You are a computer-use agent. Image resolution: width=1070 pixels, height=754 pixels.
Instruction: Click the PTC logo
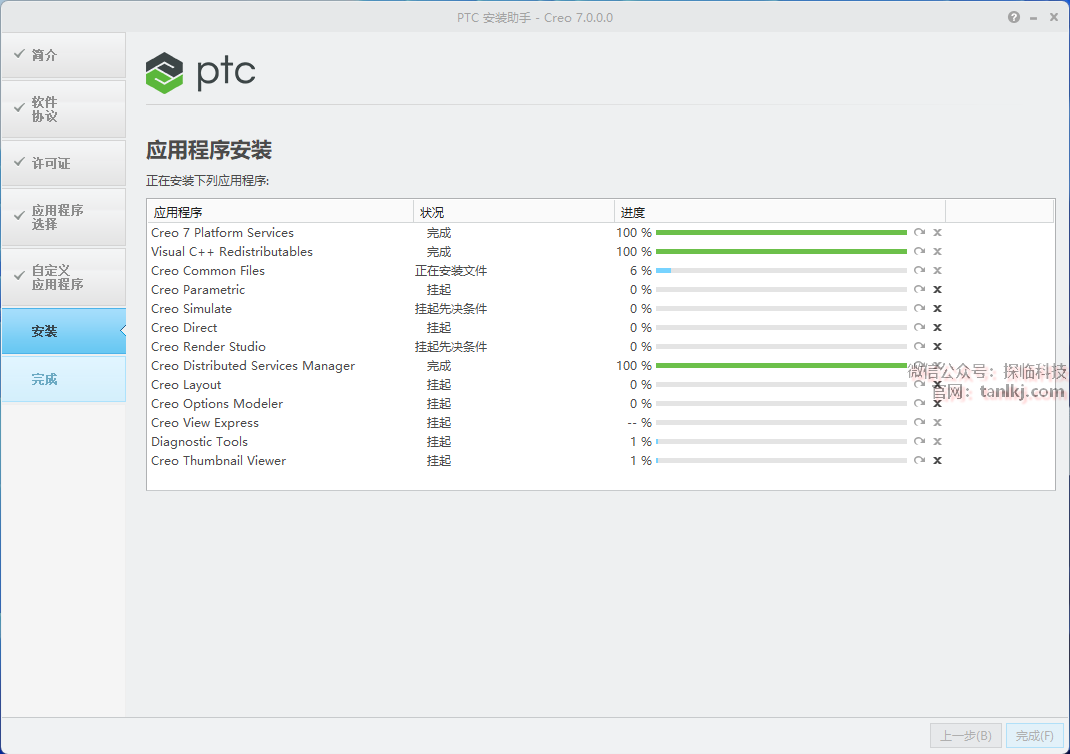click(201, 72)
